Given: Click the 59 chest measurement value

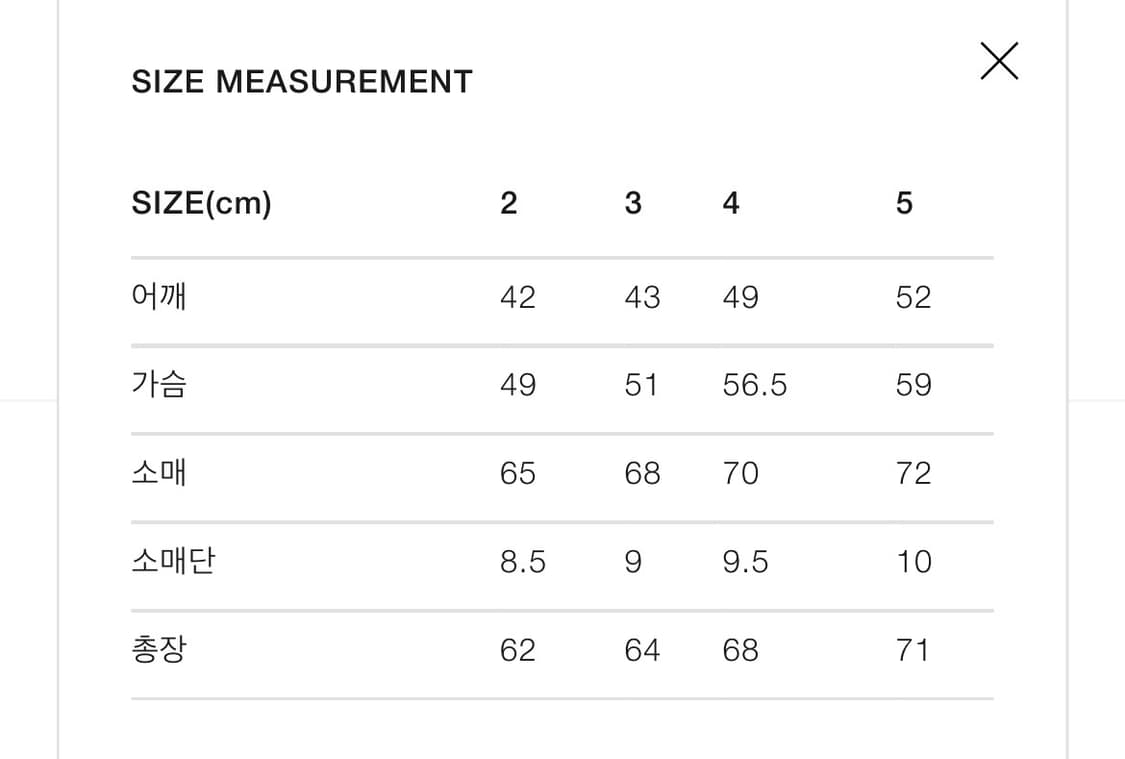Looking at the screenshot, I should pos(913,385).
